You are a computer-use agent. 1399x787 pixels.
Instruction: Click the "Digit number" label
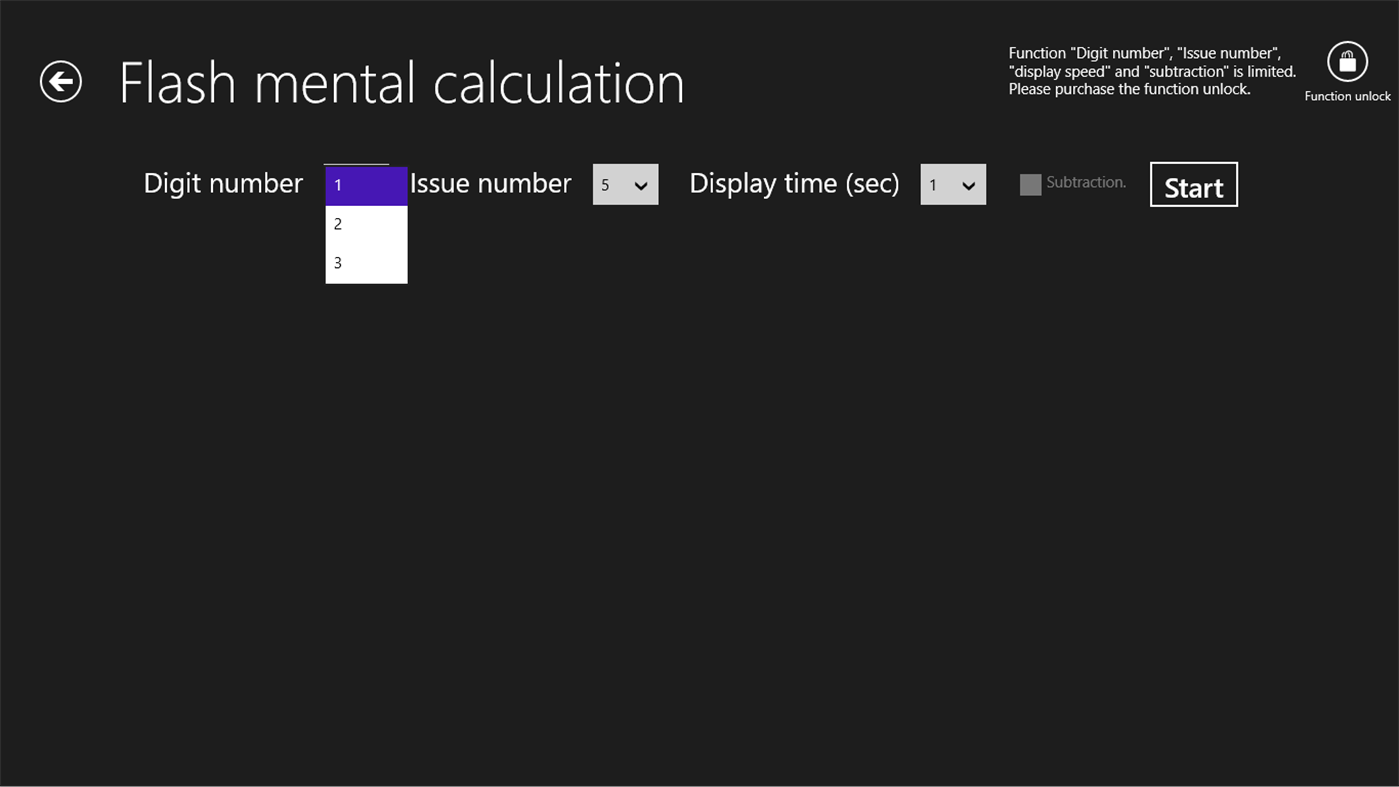(223, 183)
